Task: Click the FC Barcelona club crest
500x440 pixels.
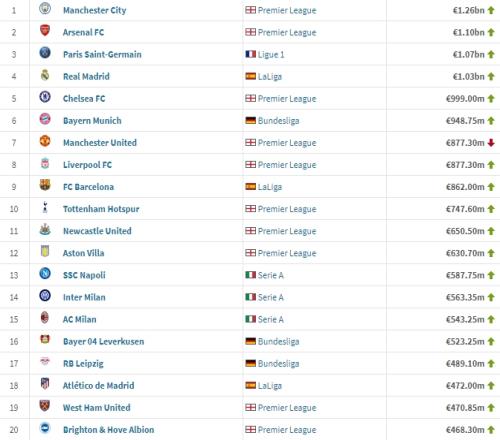Action: [x=45, y=185]
